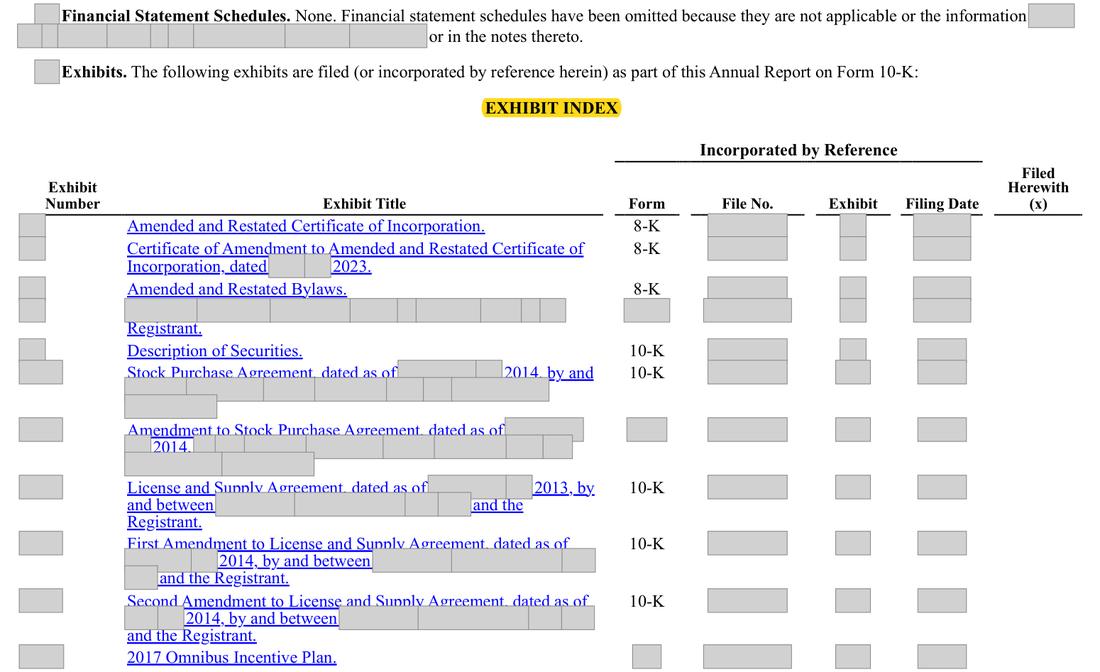Click 8-K in Certificate of Amendment row
The image size is (1100, 672).
tap(646, 248)
